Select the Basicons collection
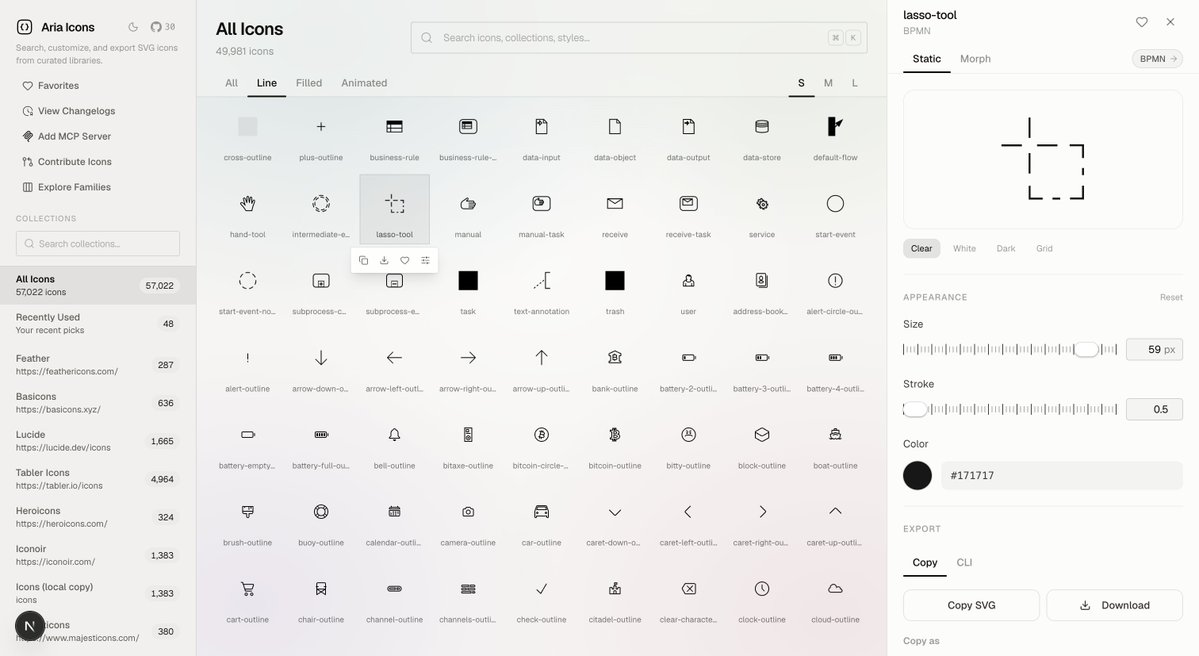1199x656 pixels. coord(98,403)
